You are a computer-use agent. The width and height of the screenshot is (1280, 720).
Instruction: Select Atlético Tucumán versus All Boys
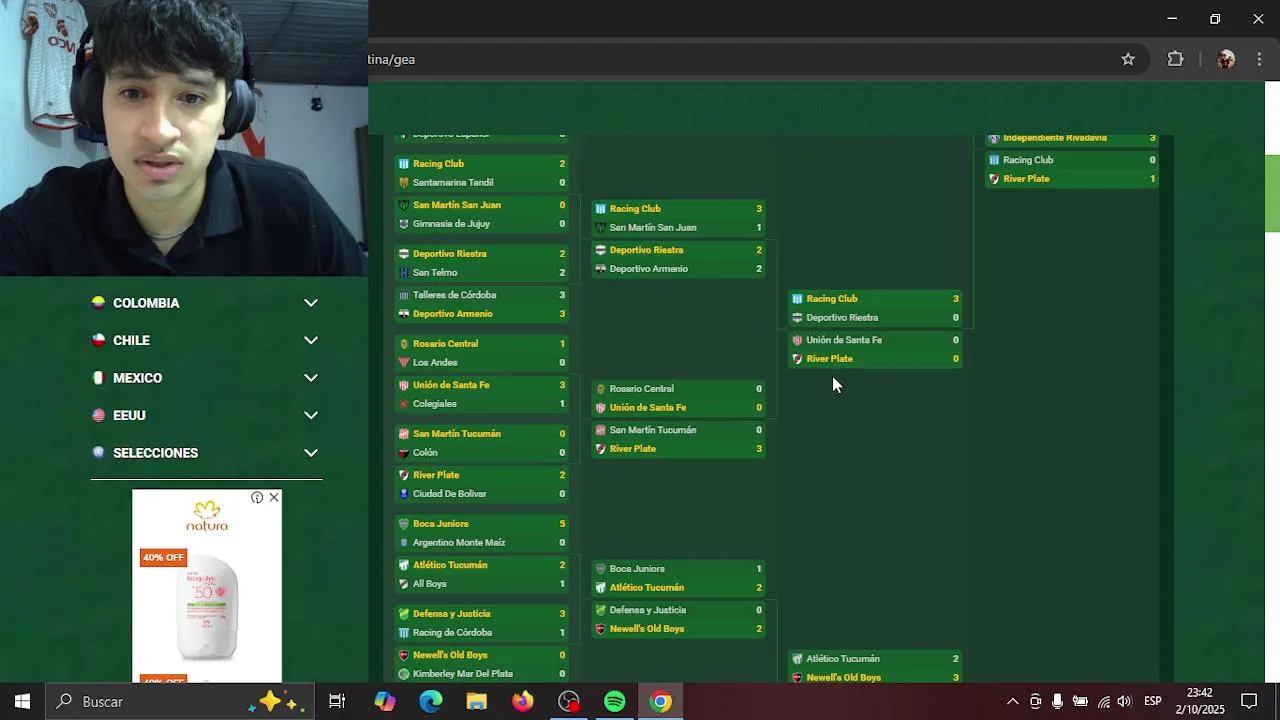450,565
